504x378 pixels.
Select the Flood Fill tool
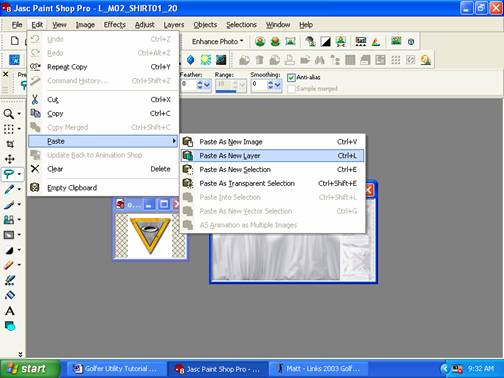(10, 295)
